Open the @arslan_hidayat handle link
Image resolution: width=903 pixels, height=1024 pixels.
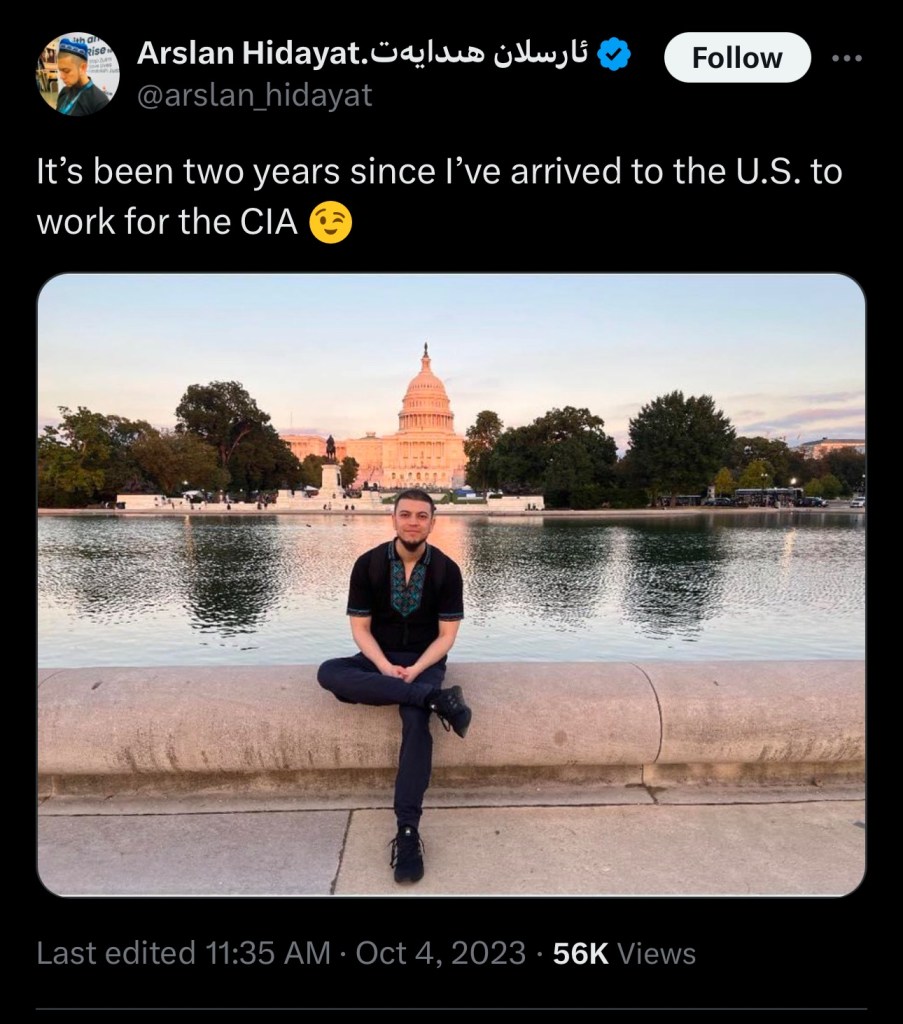(254, 95)
